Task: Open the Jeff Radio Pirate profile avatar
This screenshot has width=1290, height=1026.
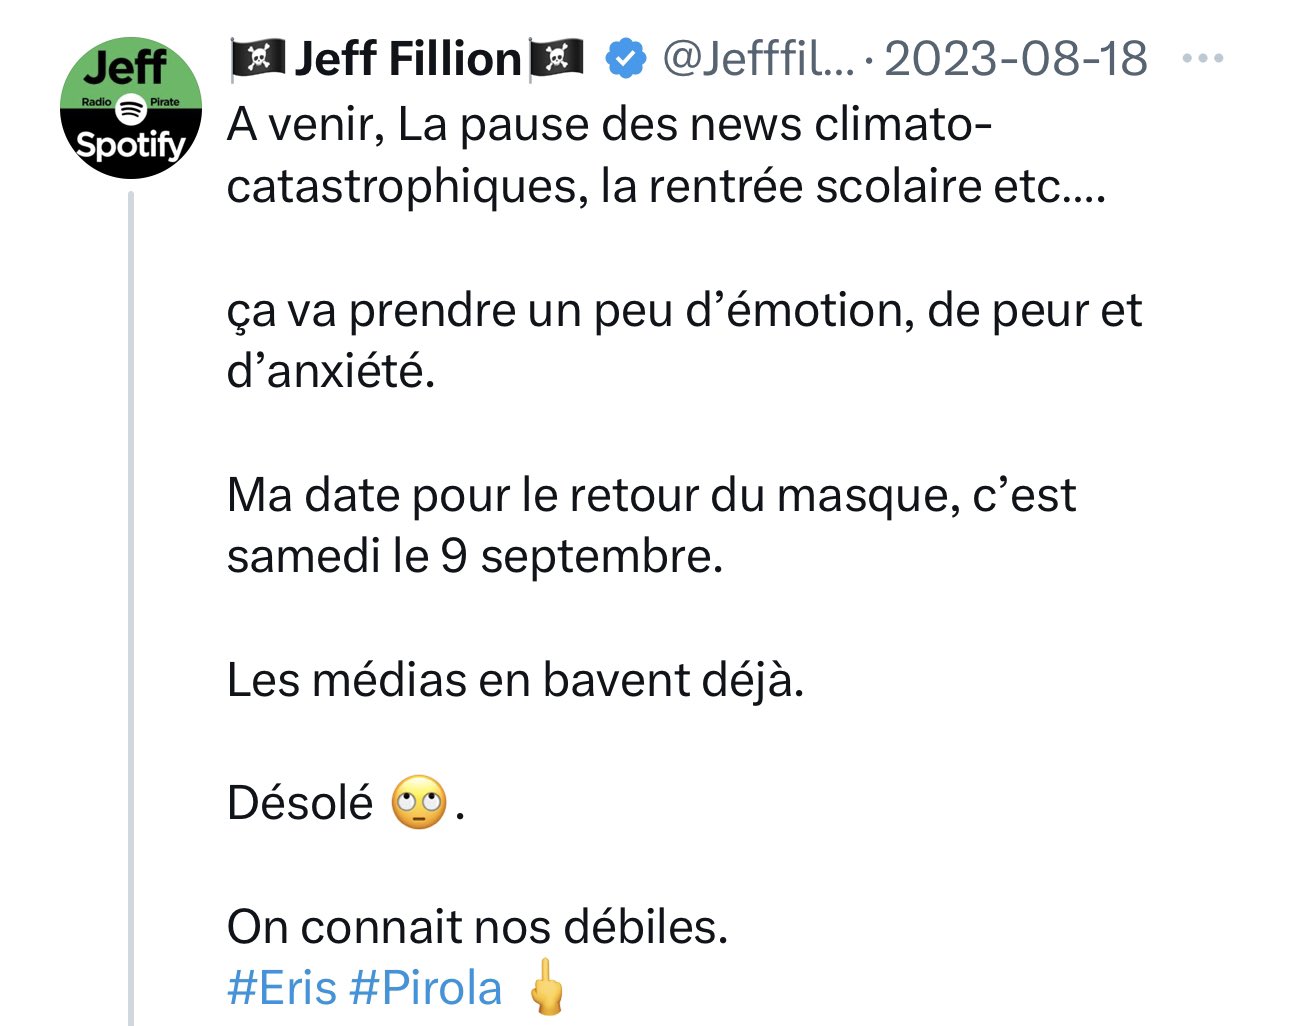Action: (131, 108)
